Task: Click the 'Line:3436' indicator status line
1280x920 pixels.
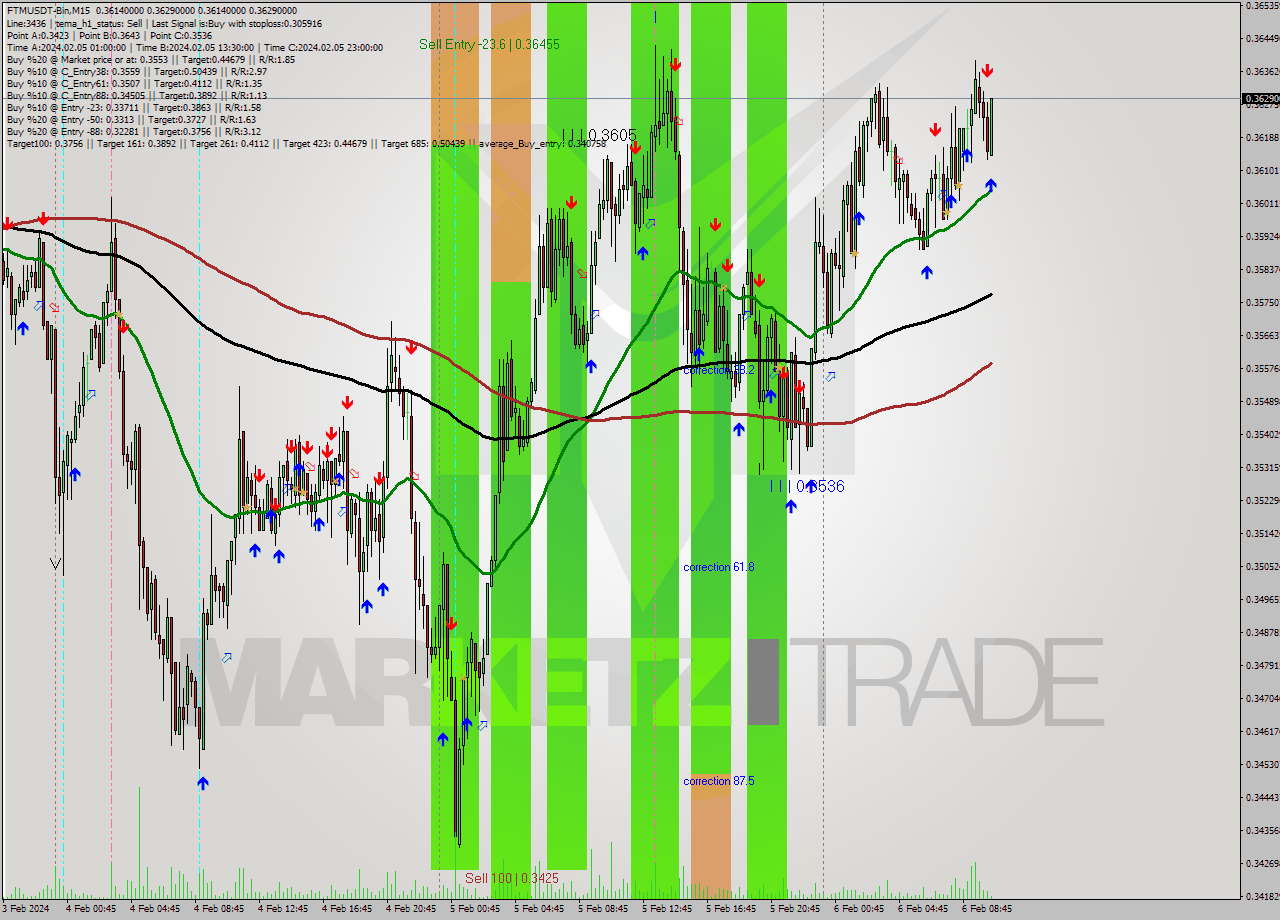Action: coord(164,23)
